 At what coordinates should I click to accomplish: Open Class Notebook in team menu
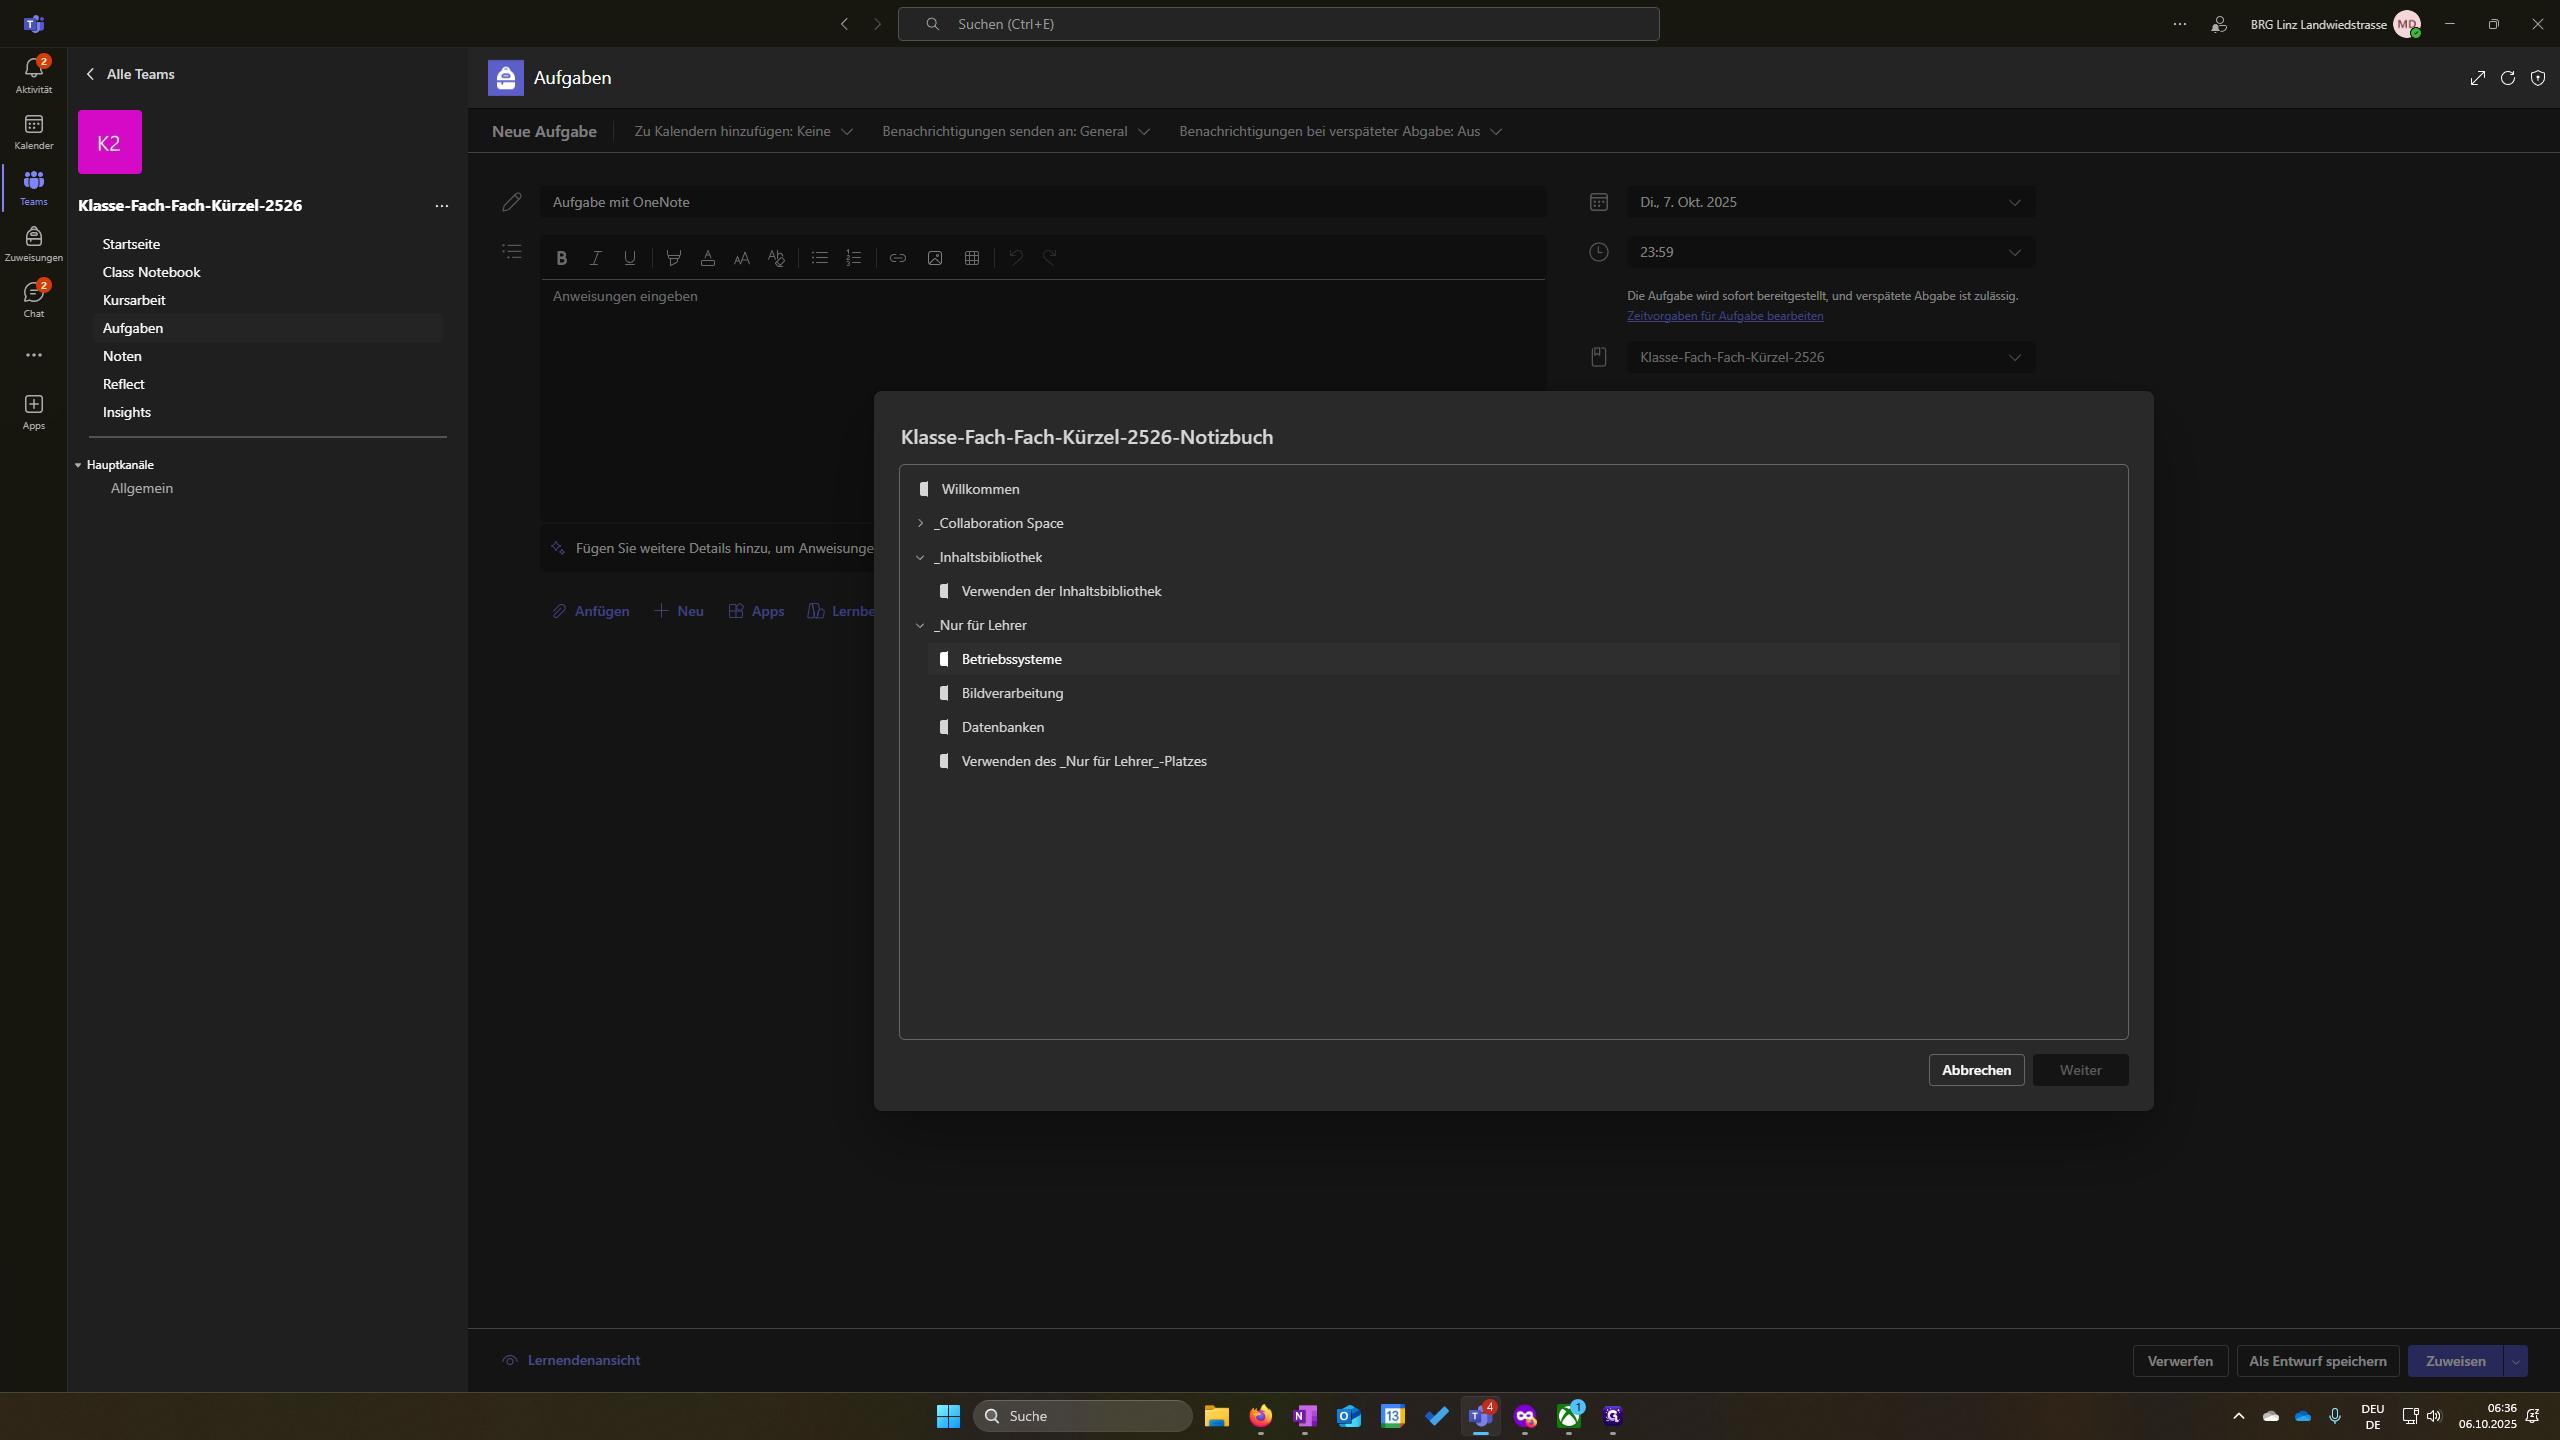151,272
